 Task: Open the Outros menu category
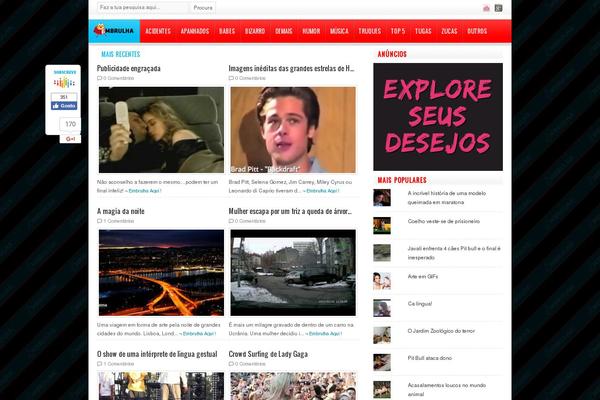click(477, 31)
